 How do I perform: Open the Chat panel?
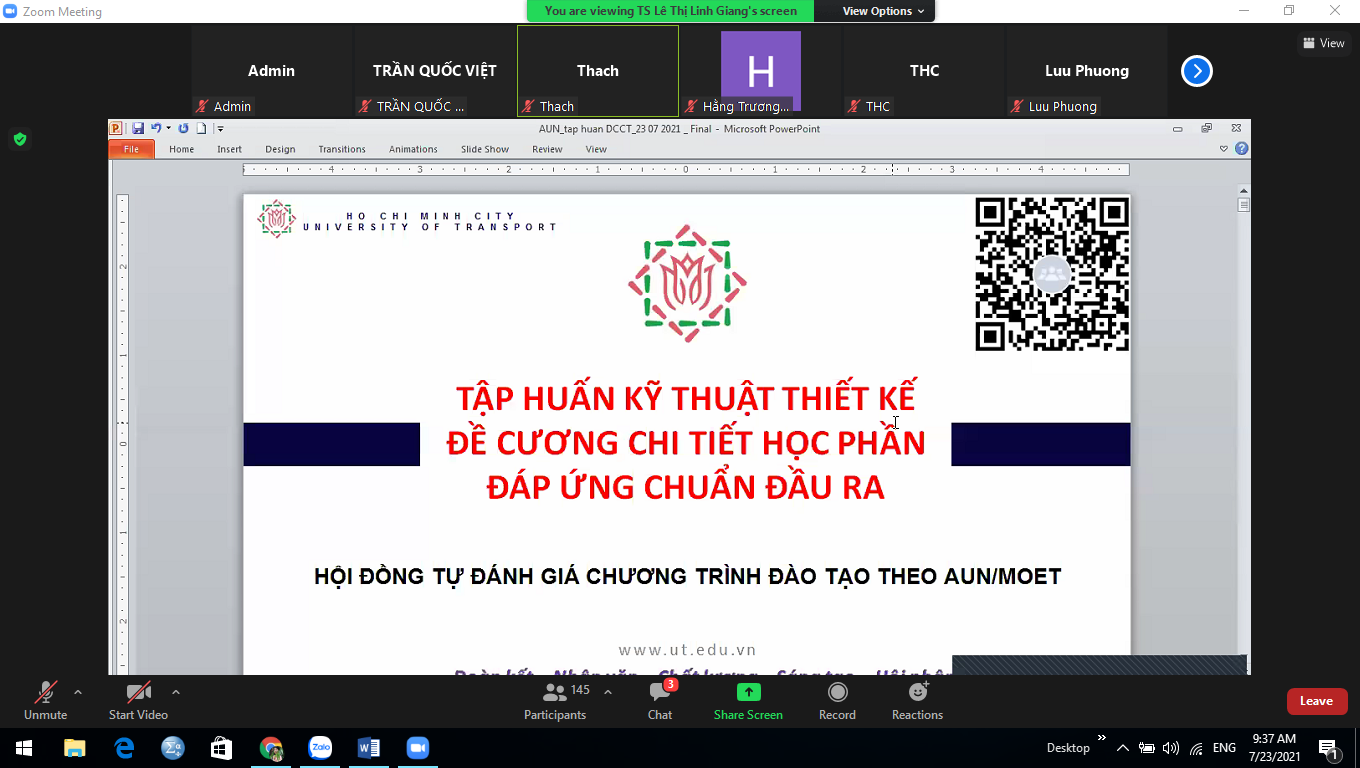[660, 700]
